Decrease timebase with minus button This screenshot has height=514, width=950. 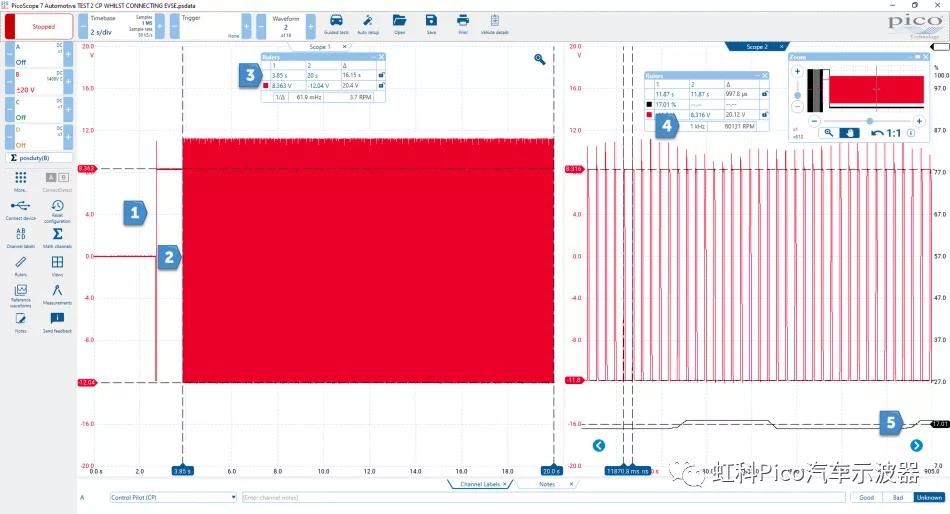coord(83,27)
